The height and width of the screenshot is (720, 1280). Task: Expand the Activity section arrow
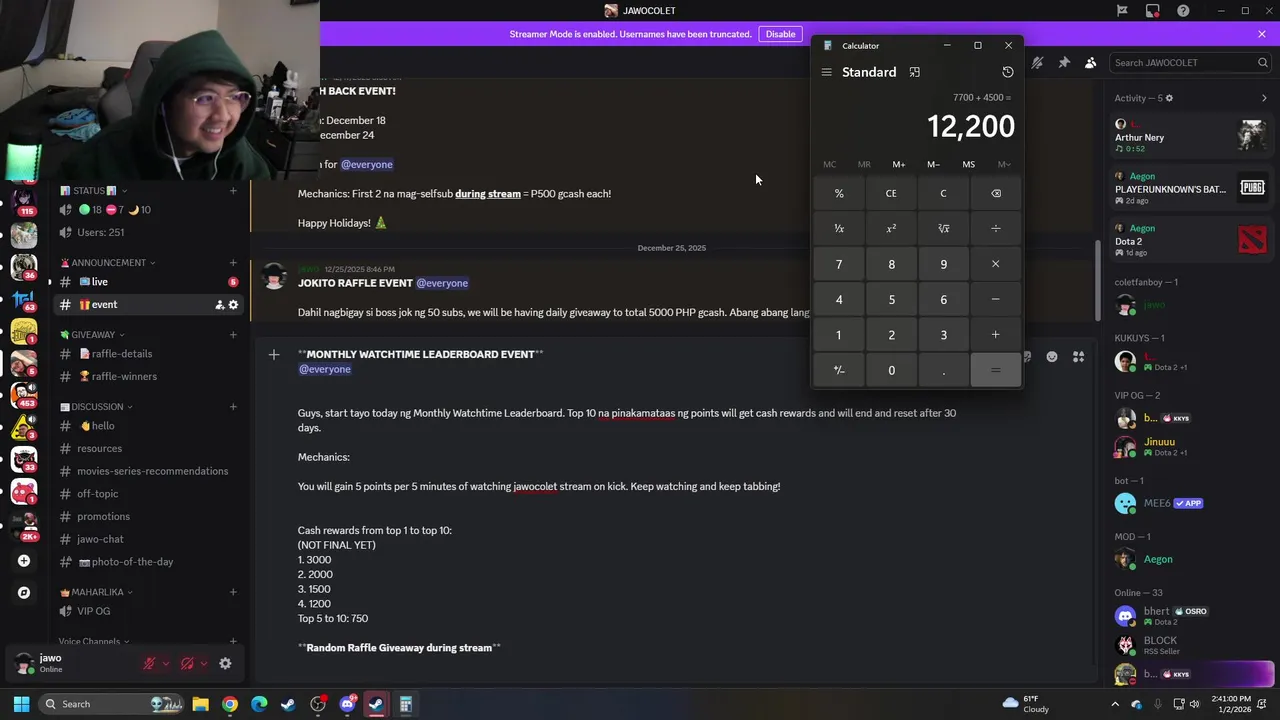point(1264,98)
